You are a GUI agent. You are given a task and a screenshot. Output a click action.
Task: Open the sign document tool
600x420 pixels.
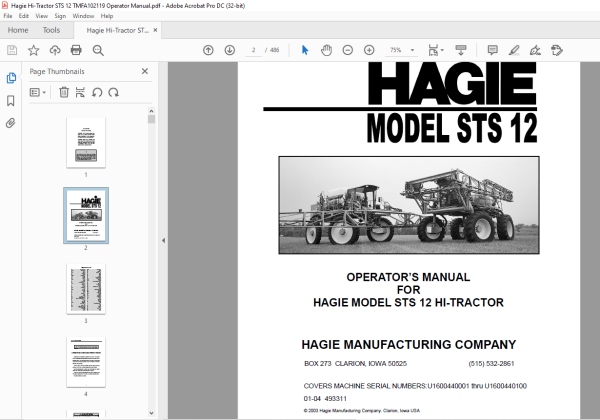(535, 50)
